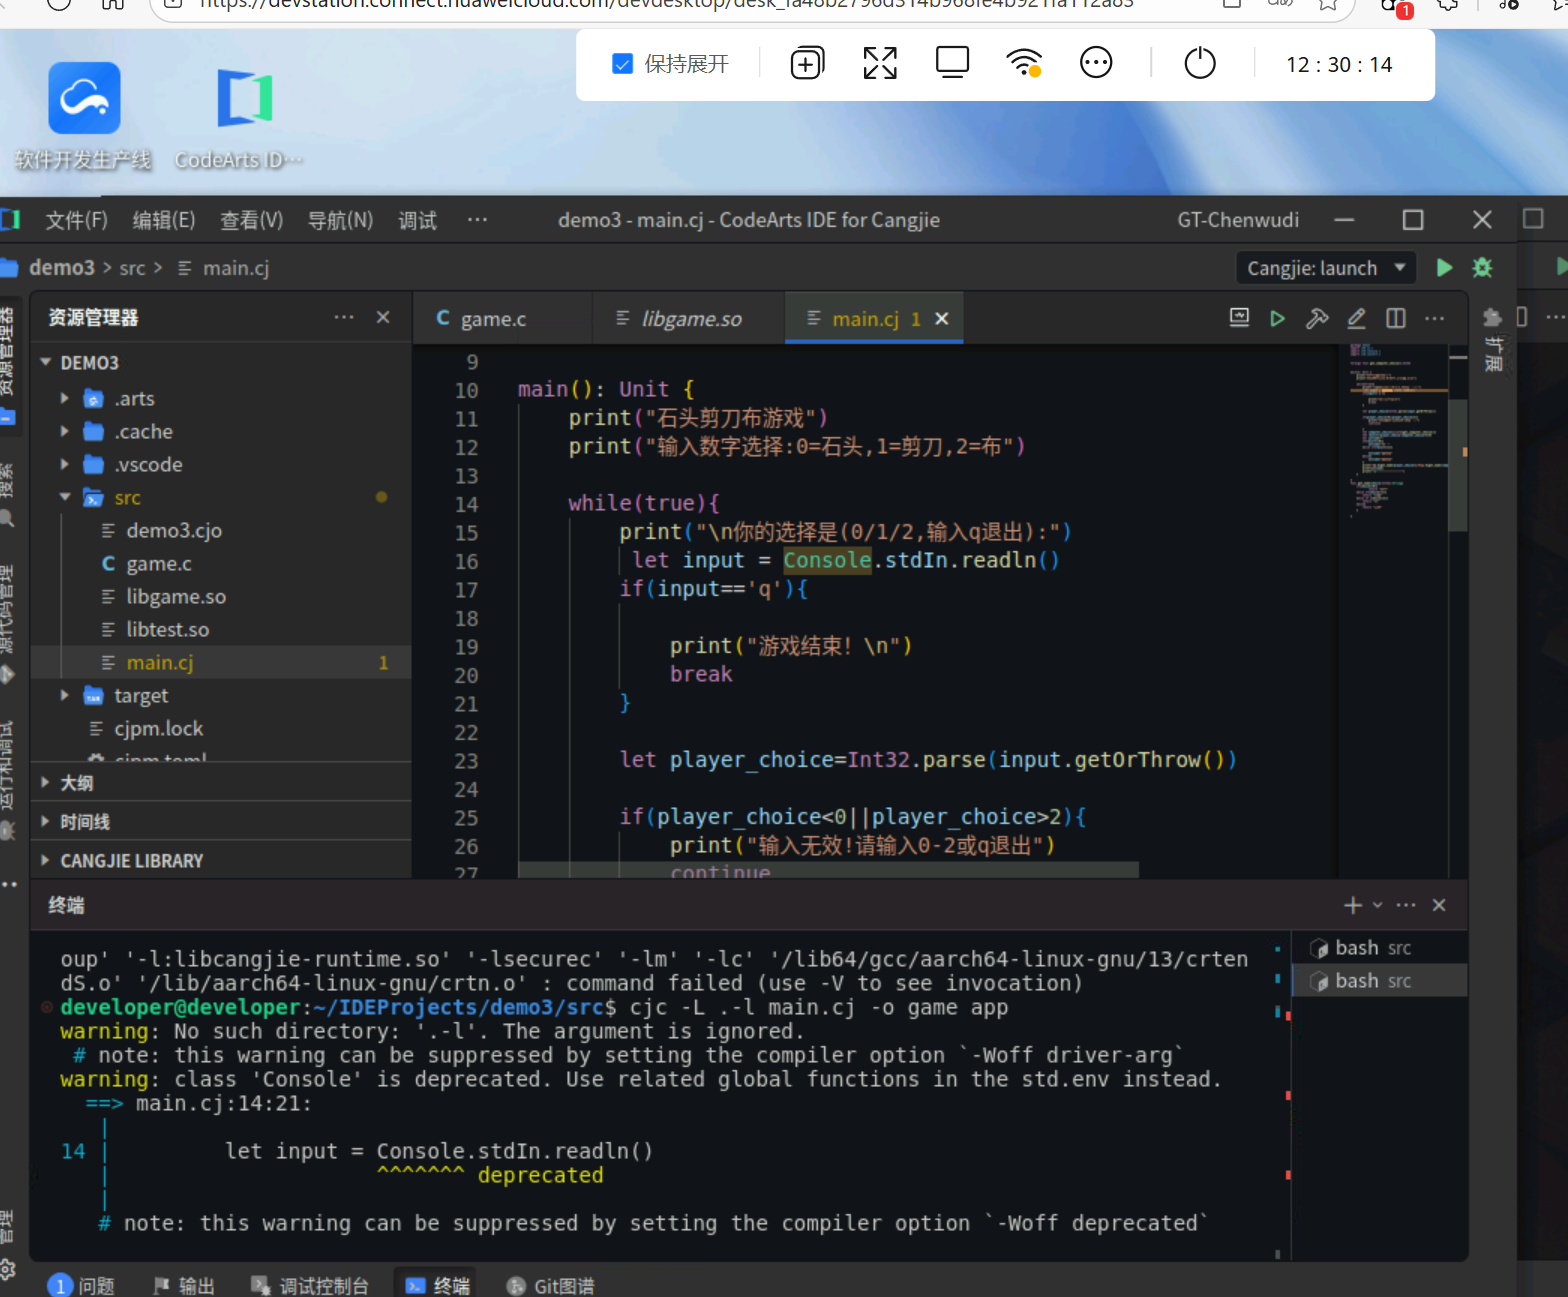Split the editor with the split icon

click(x=1396, y=318)
